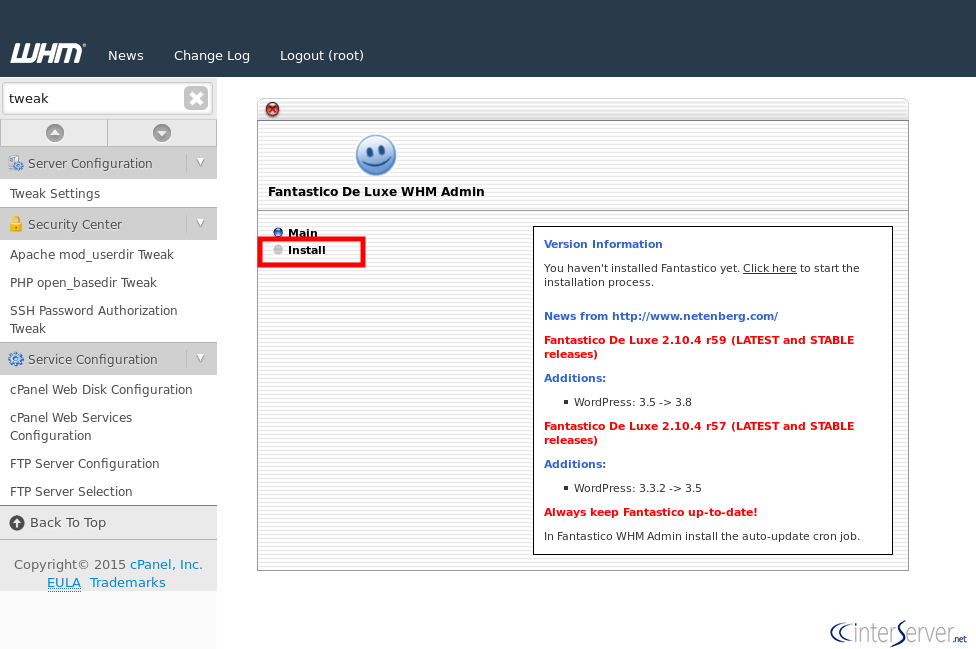Select the Main bullet option

click(278, 233)
